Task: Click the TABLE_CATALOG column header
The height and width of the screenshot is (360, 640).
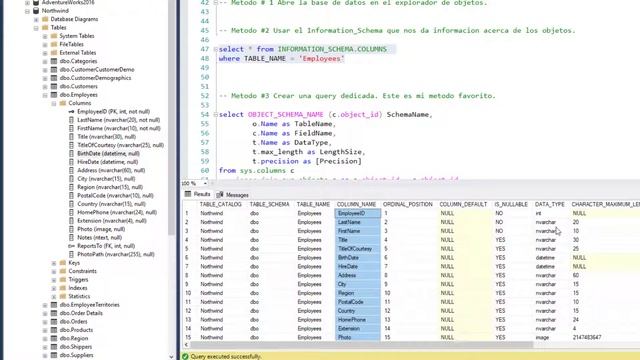Action: (x=221, y=204)
